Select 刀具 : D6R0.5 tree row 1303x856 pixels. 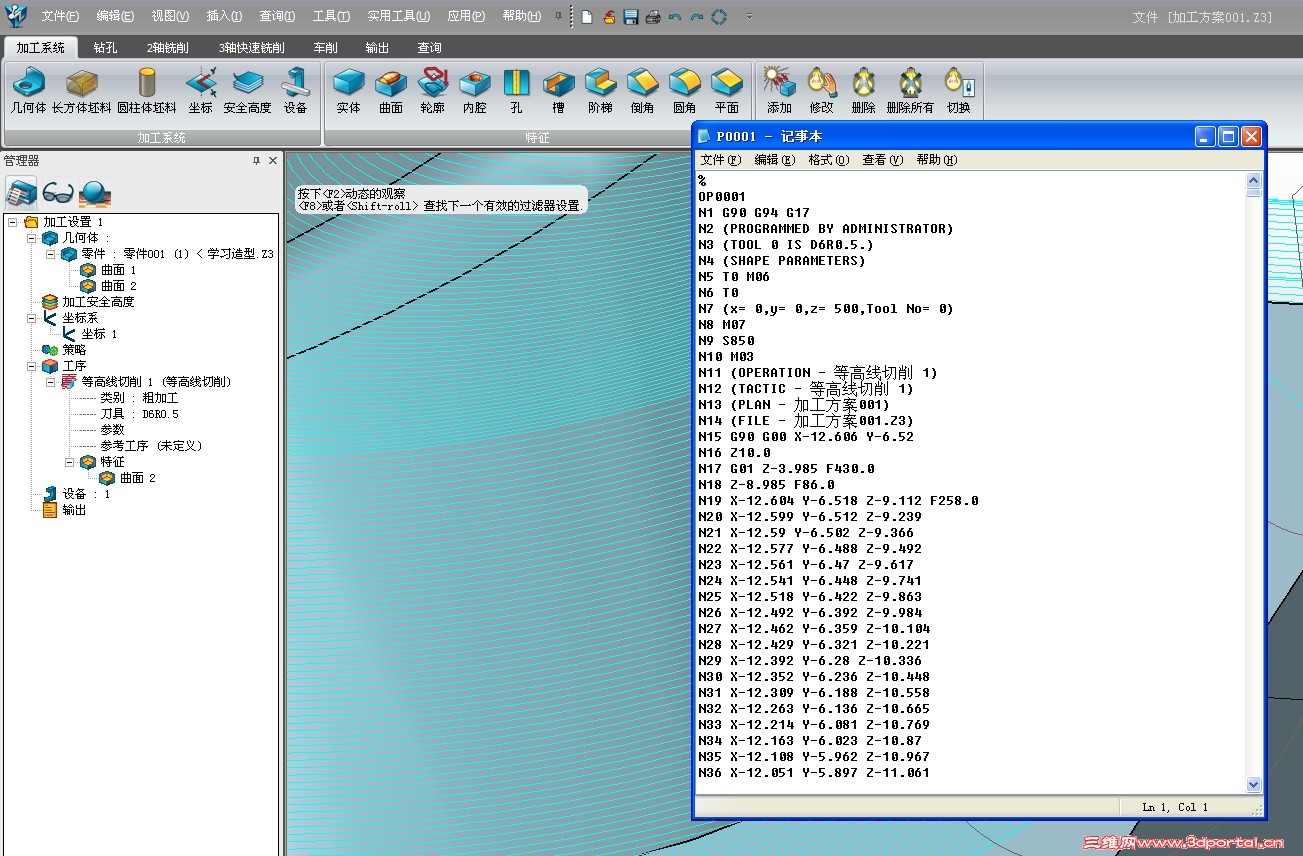click(x=139, y=414)
